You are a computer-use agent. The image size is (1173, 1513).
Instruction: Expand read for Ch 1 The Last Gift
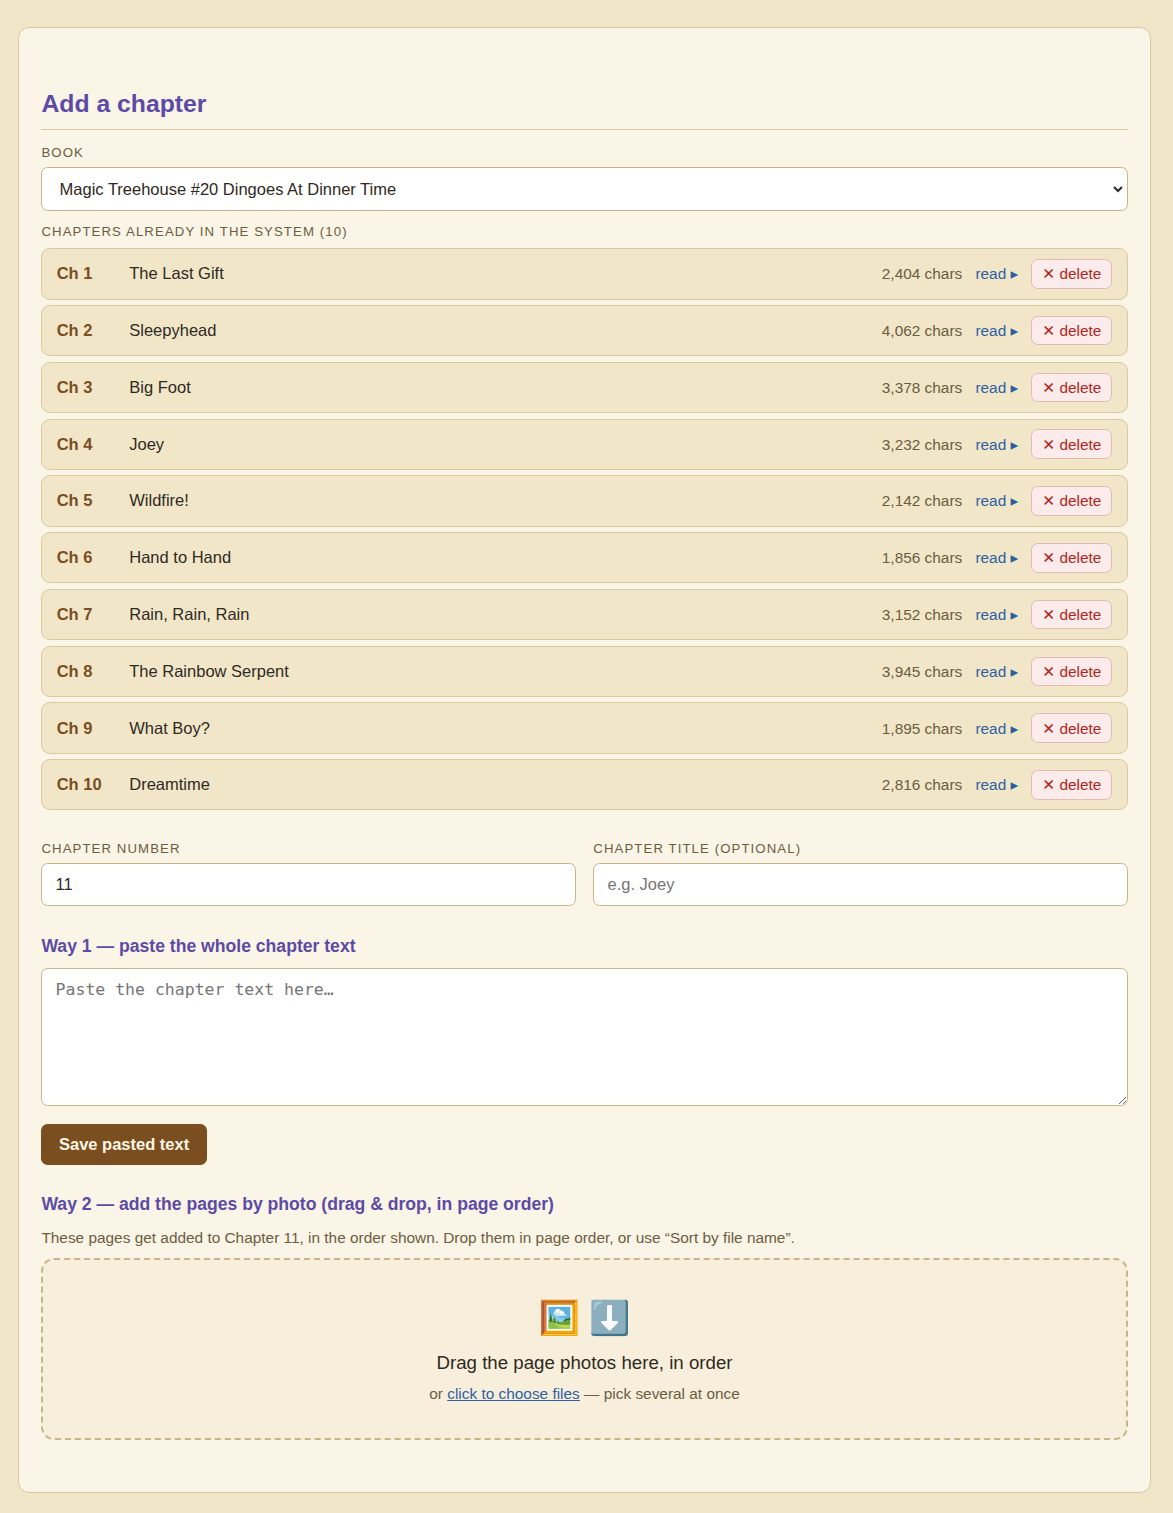click(996, 274)
